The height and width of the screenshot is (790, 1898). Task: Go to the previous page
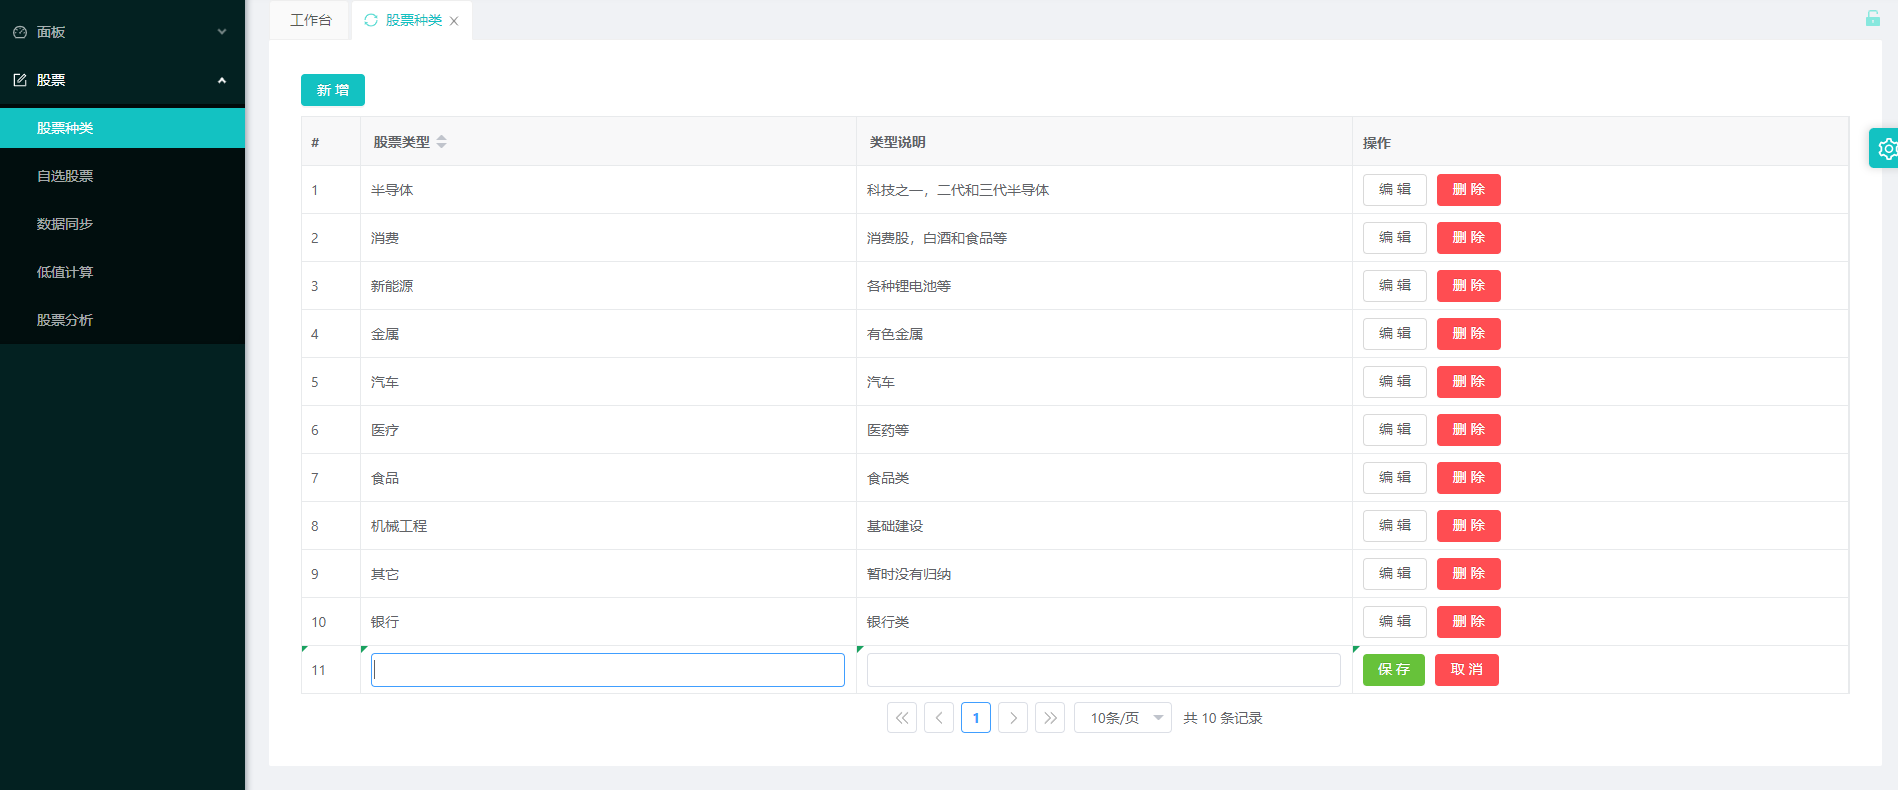[x=939, y=718]
